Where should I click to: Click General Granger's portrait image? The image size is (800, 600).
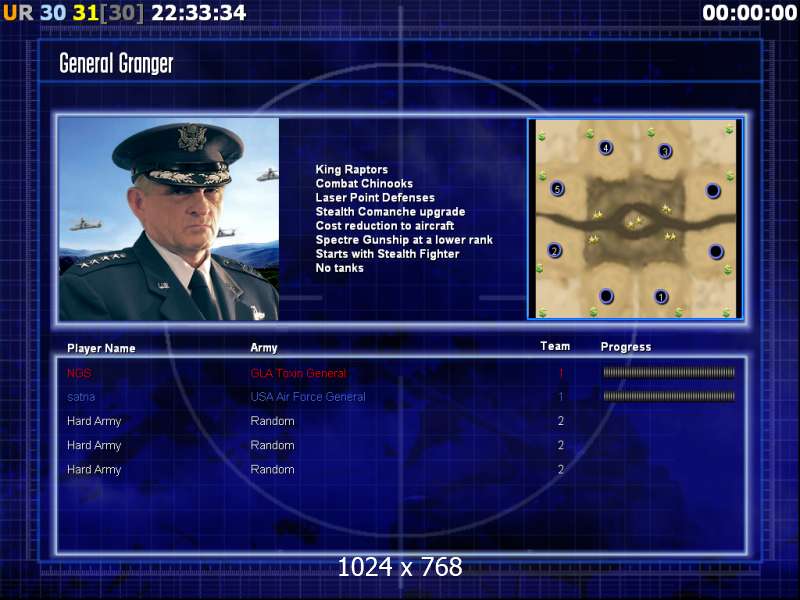tap(169, 219)
